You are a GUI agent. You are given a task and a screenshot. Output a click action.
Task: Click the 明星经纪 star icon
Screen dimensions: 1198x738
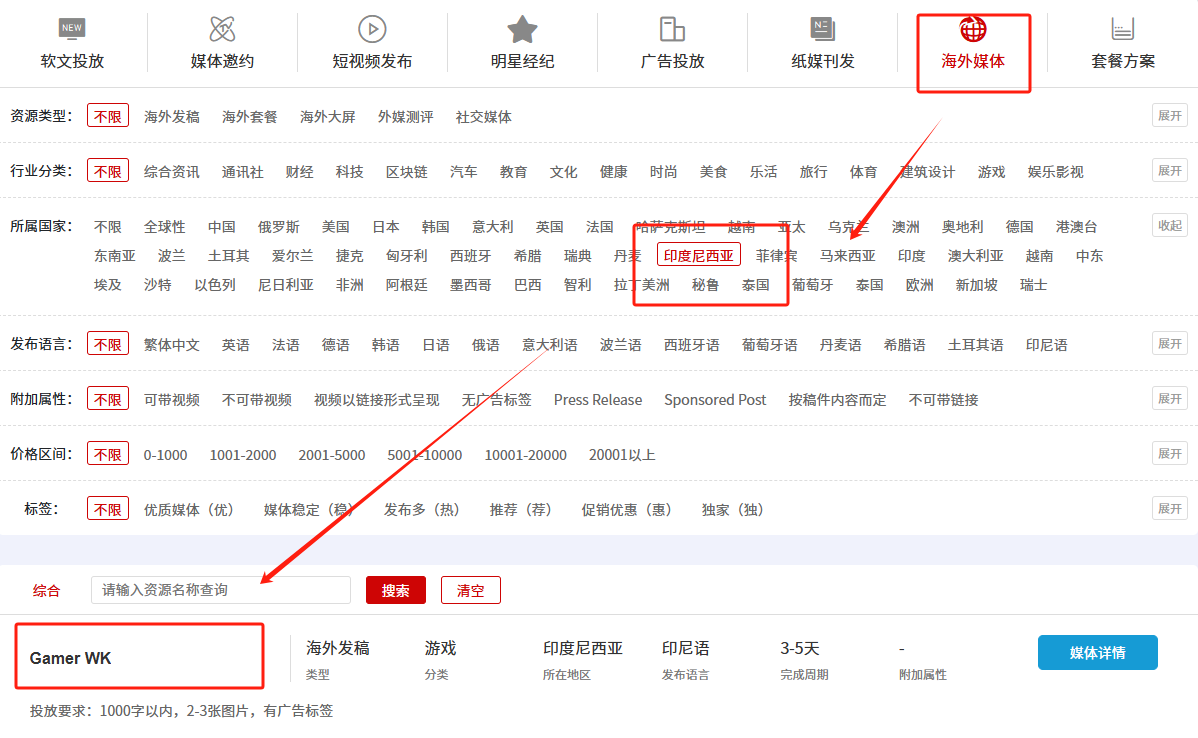[522, 29]
